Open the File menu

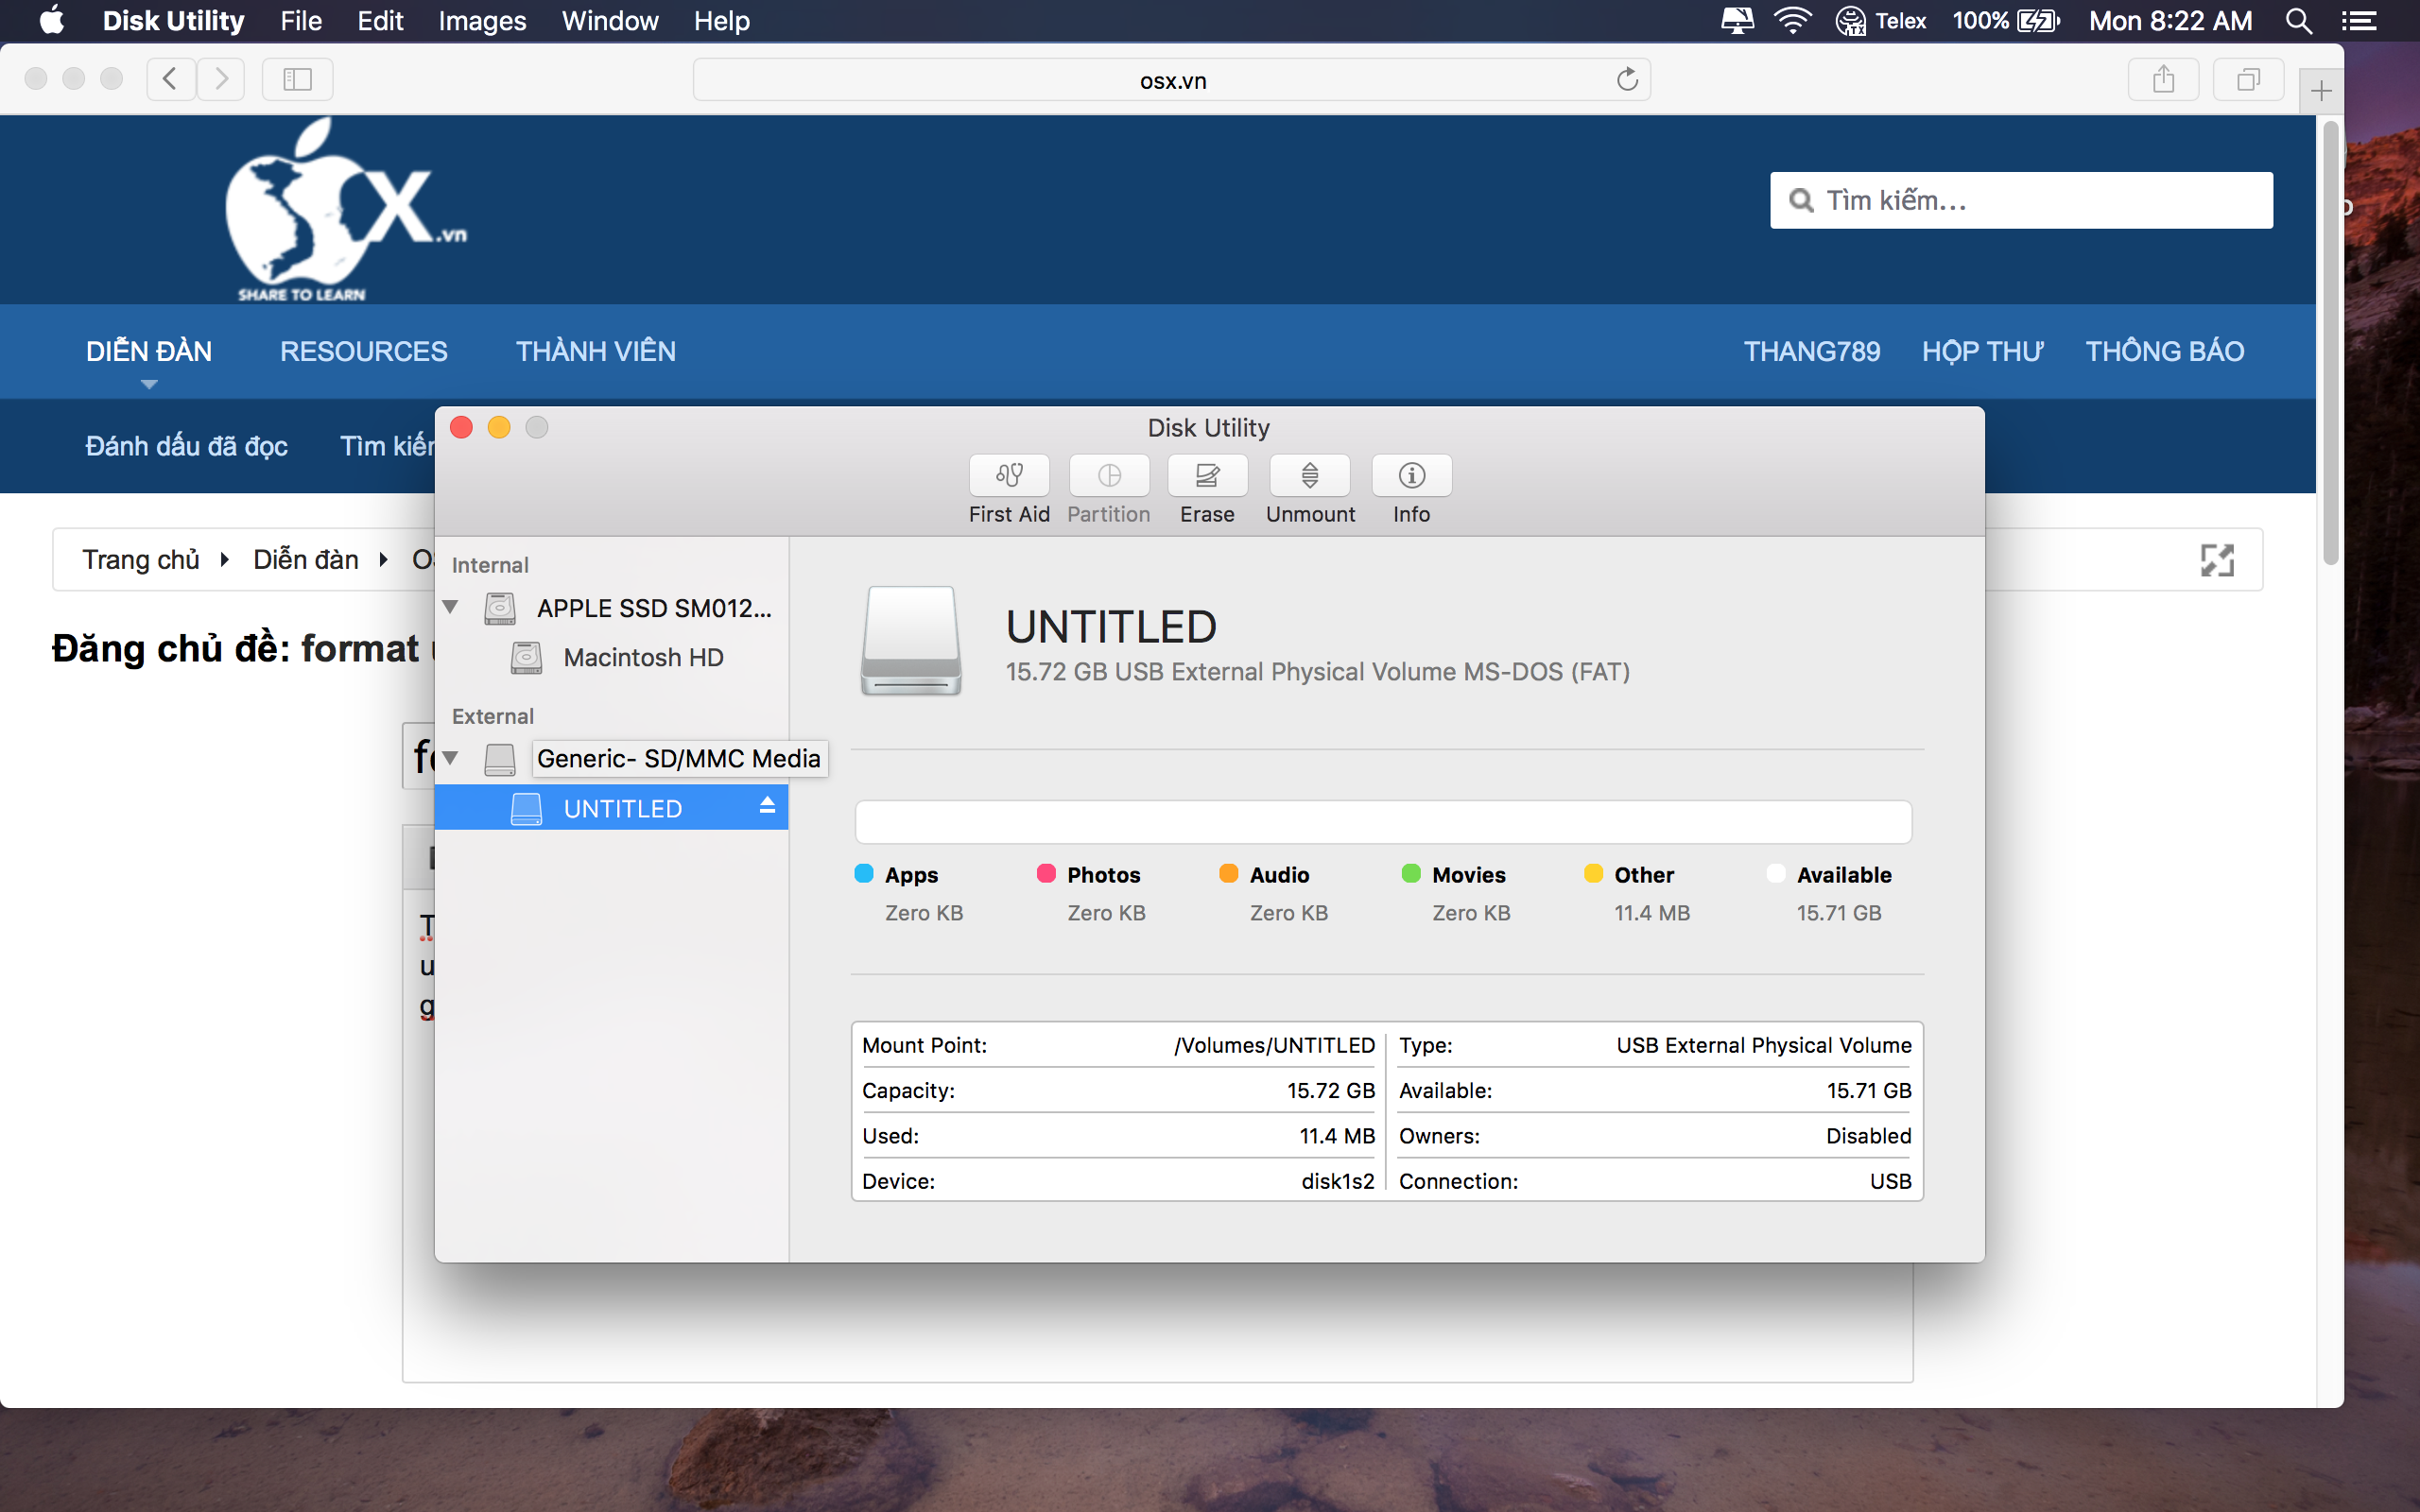pyautogui.click(x=300, y=21)
